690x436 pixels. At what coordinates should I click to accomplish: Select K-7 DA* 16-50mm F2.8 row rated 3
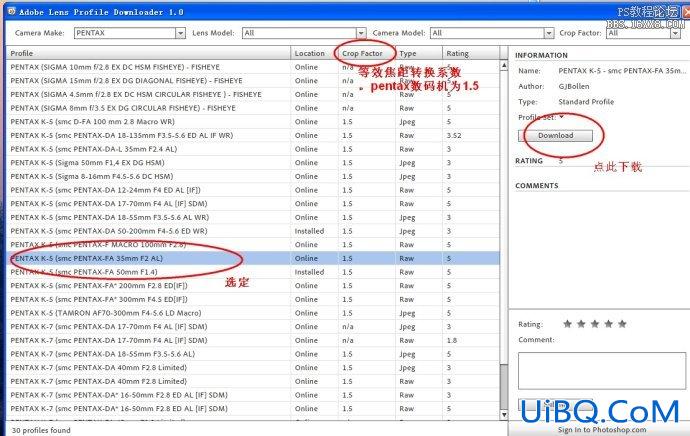click(253, 395)
